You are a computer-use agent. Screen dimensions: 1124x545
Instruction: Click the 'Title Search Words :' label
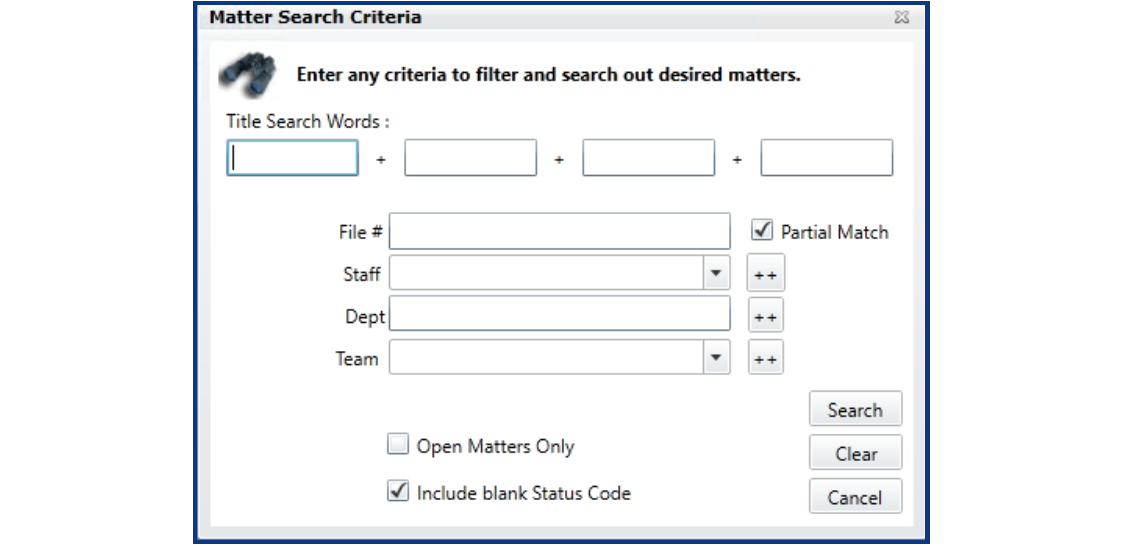[308, 121]
